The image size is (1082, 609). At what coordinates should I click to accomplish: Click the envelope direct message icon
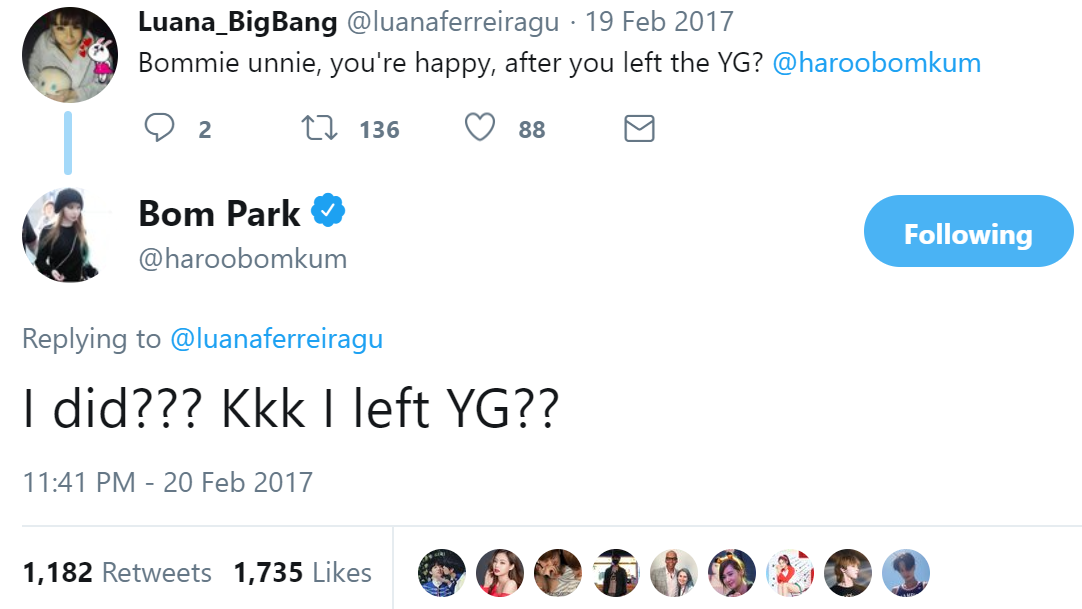[639, 128]
